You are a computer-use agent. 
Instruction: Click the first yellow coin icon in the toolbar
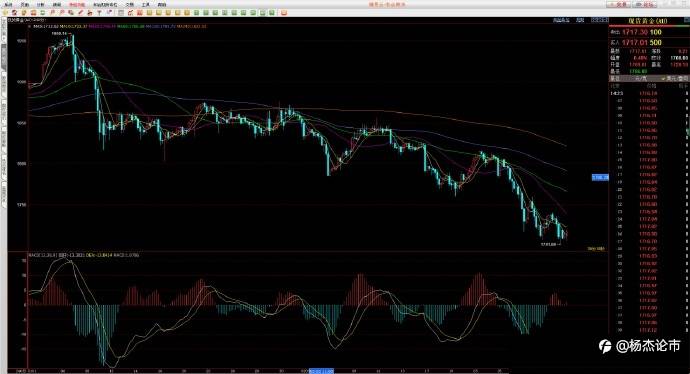click(x=149, y=13)
